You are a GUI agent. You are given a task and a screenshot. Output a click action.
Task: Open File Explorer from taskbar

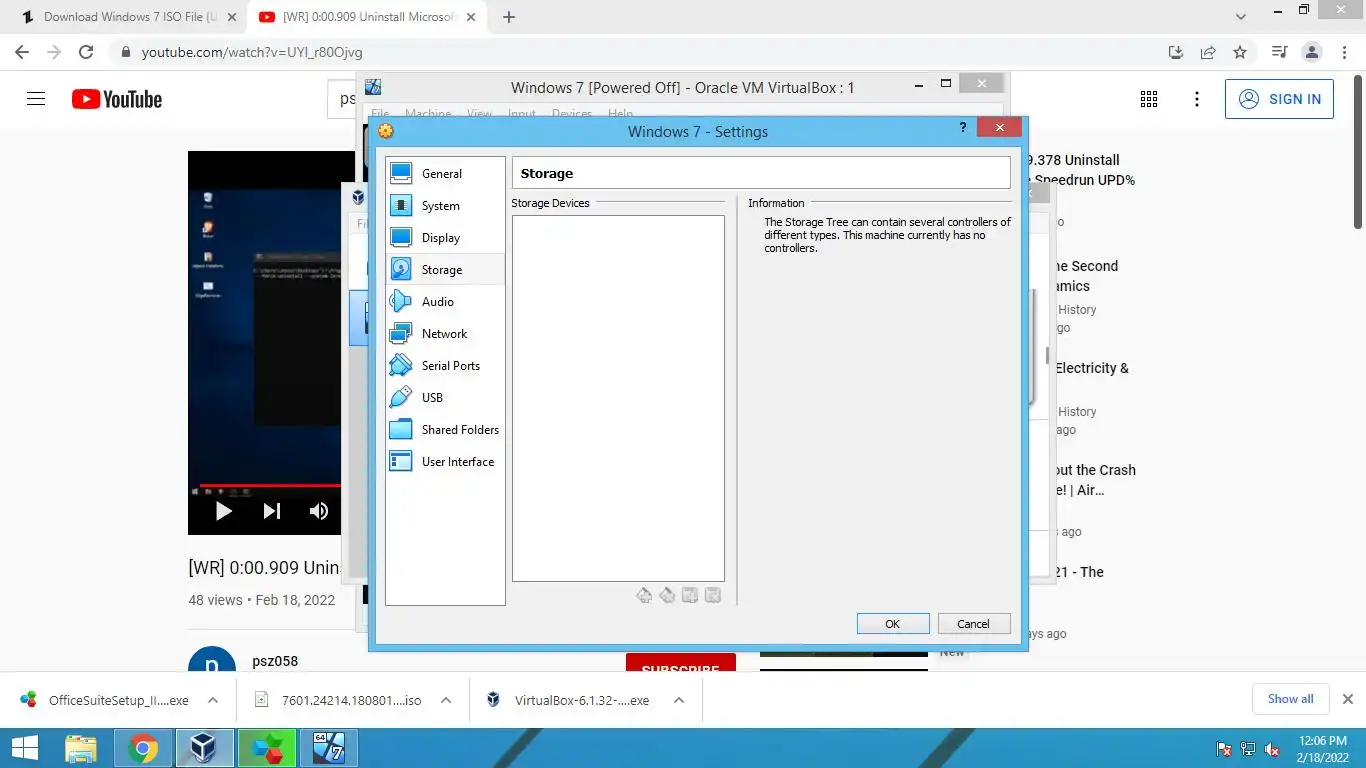[81, 748]
